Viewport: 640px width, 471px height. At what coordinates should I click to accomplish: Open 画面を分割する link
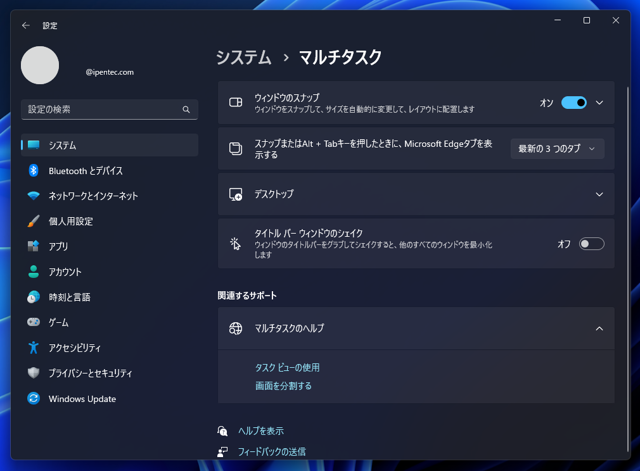(283, 386)
